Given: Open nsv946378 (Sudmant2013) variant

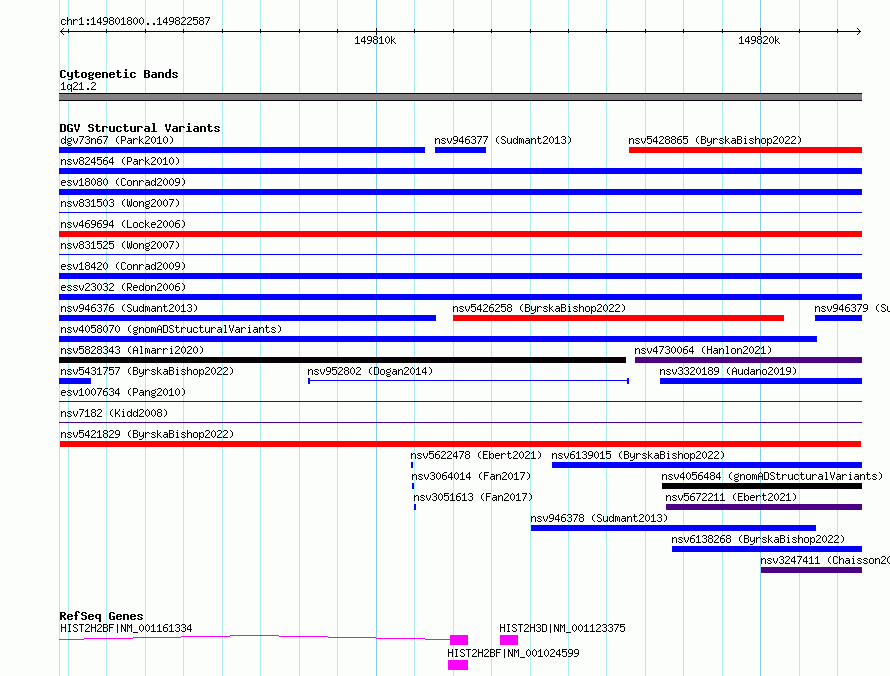Looking at the screenshot, I should [673, 528].
